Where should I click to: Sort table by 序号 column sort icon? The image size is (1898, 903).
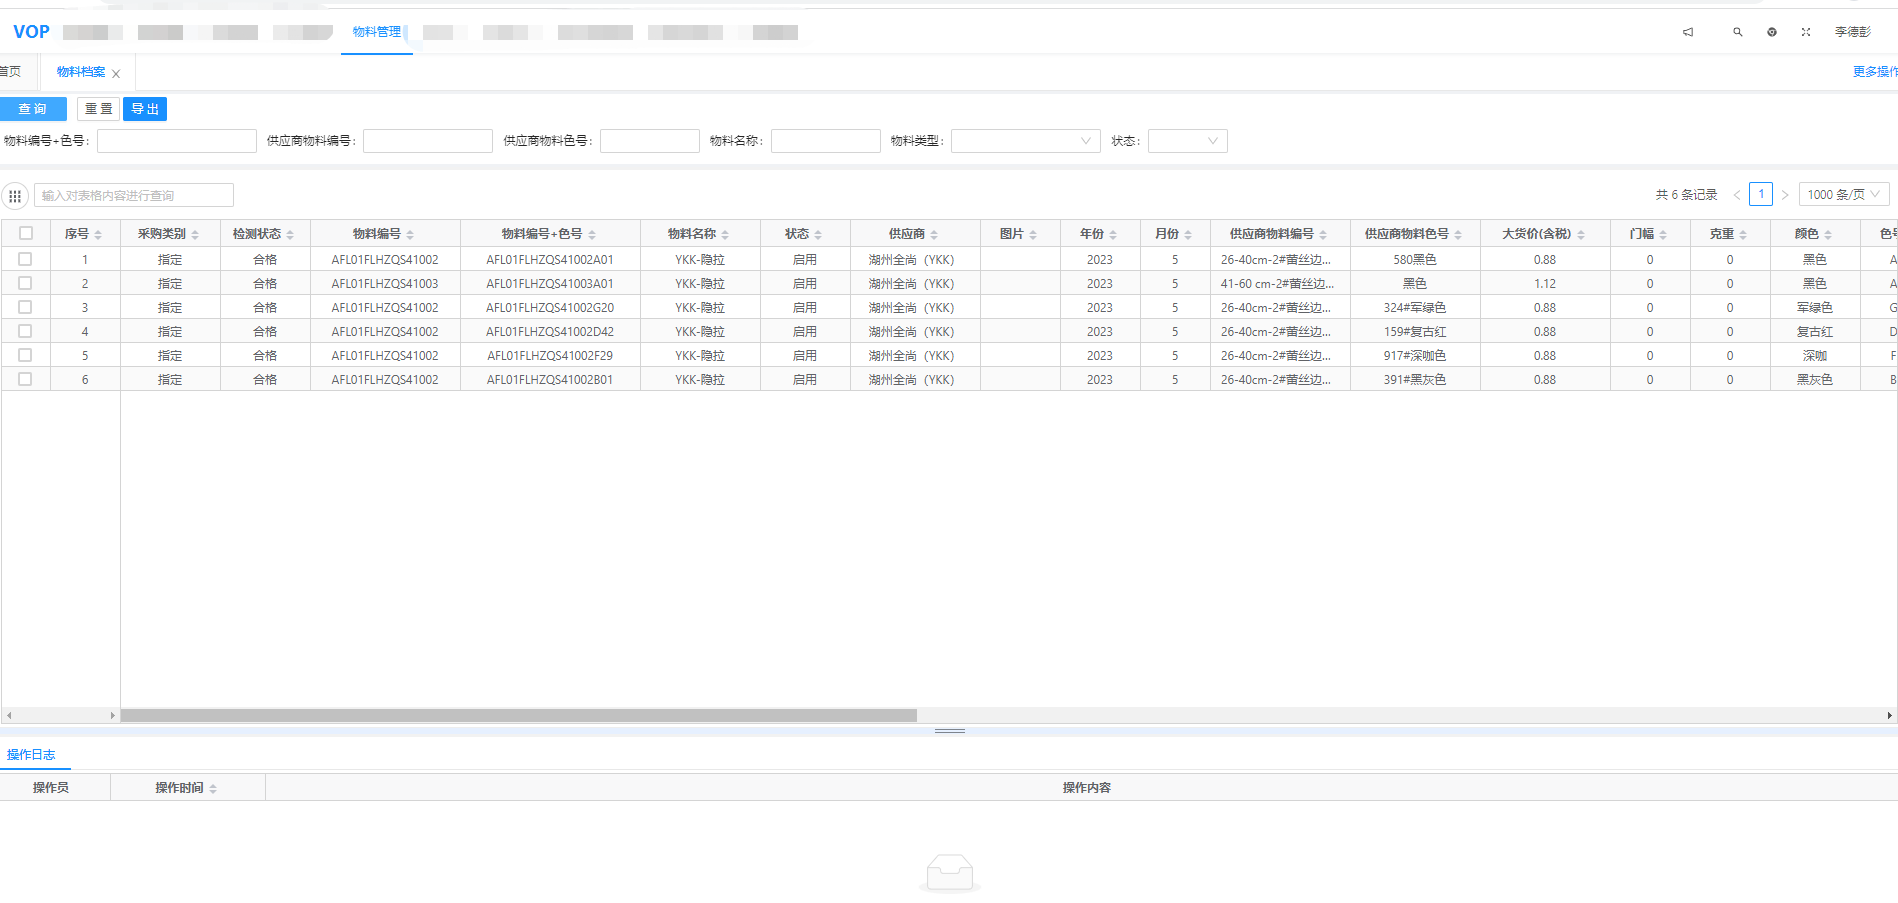tap(98, 235)
